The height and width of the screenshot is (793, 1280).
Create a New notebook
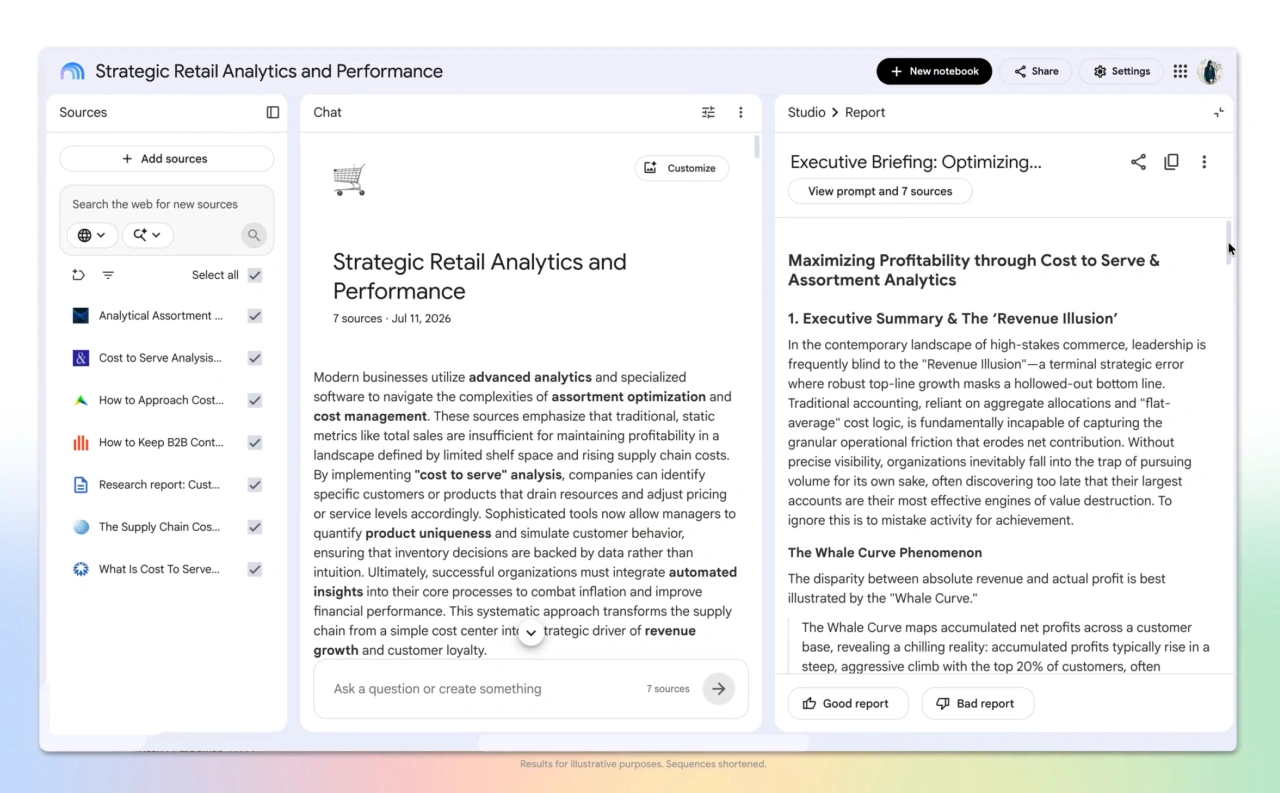pos(934,71)
